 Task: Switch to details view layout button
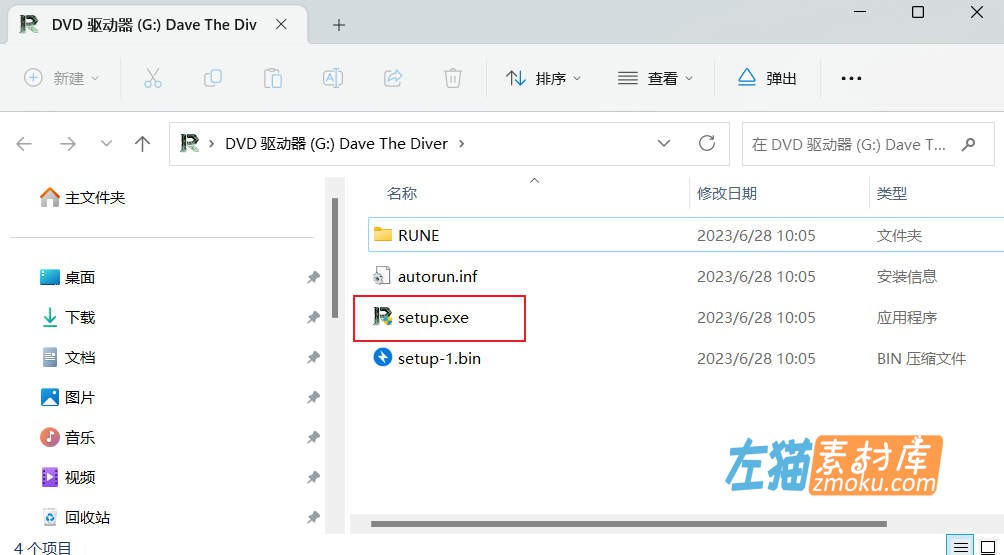coord(960,547)
